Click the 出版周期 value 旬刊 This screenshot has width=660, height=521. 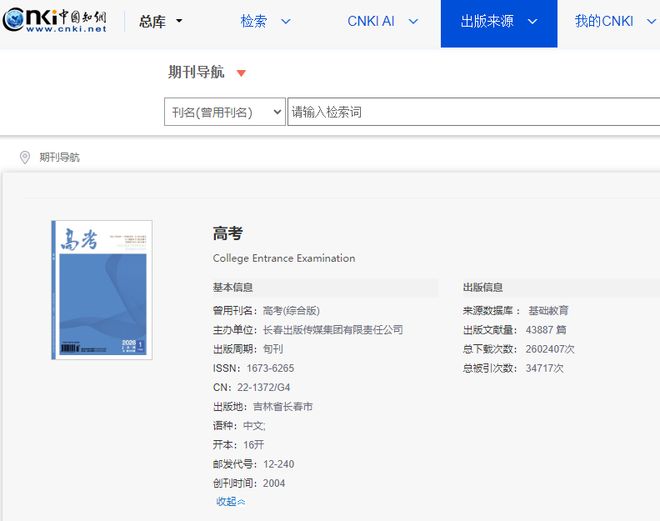(273, 349)
